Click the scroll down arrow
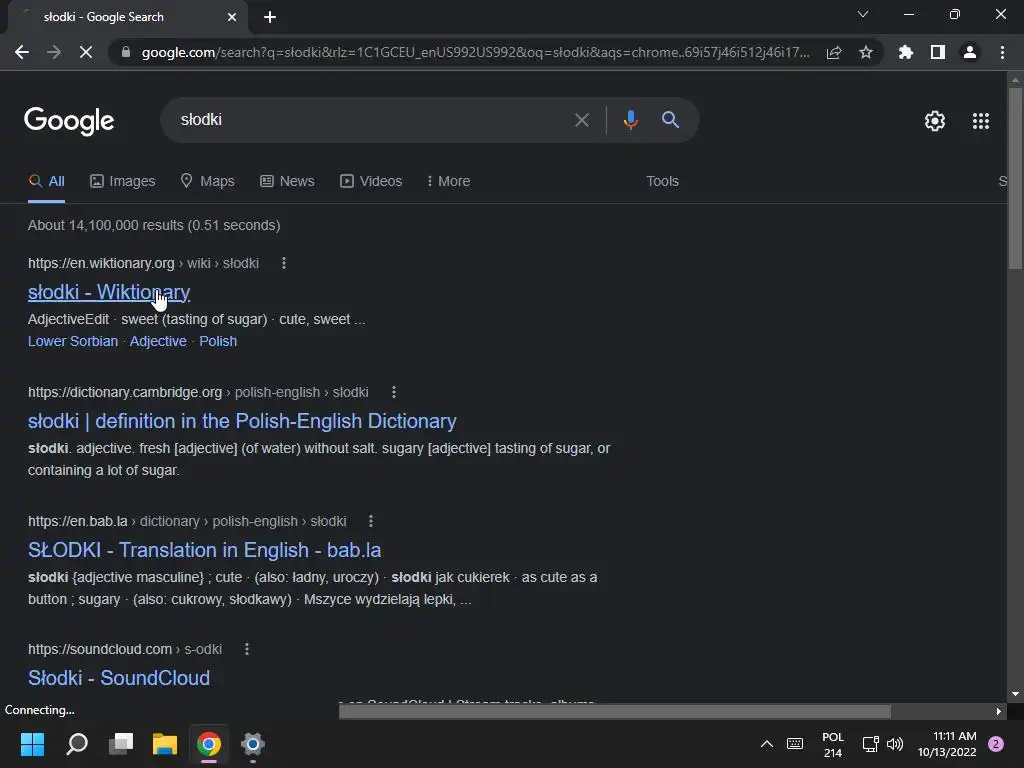Screen dimensions: 1024x768 click(x=1015, y=694)
